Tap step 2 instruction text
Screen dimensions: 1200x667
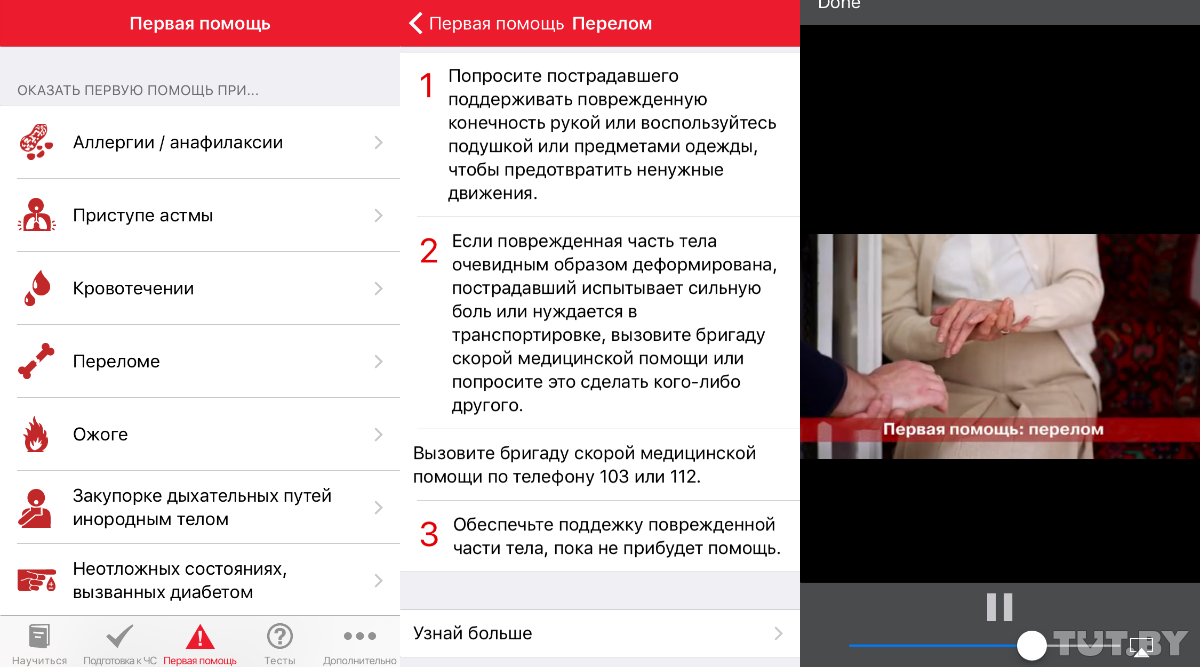click(614, 323)
